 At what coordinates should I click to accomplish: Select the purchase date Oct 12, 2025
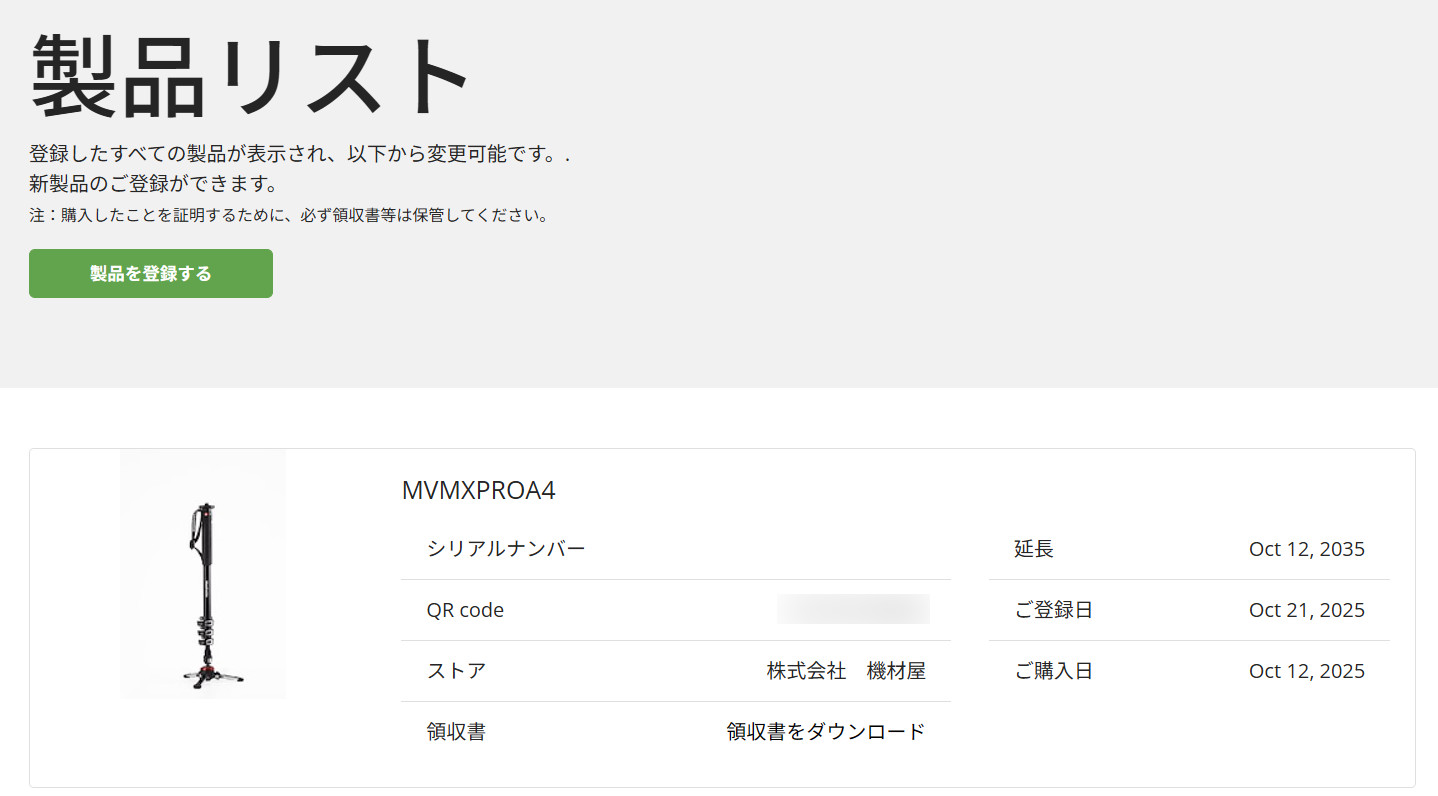pos(1306,671)
